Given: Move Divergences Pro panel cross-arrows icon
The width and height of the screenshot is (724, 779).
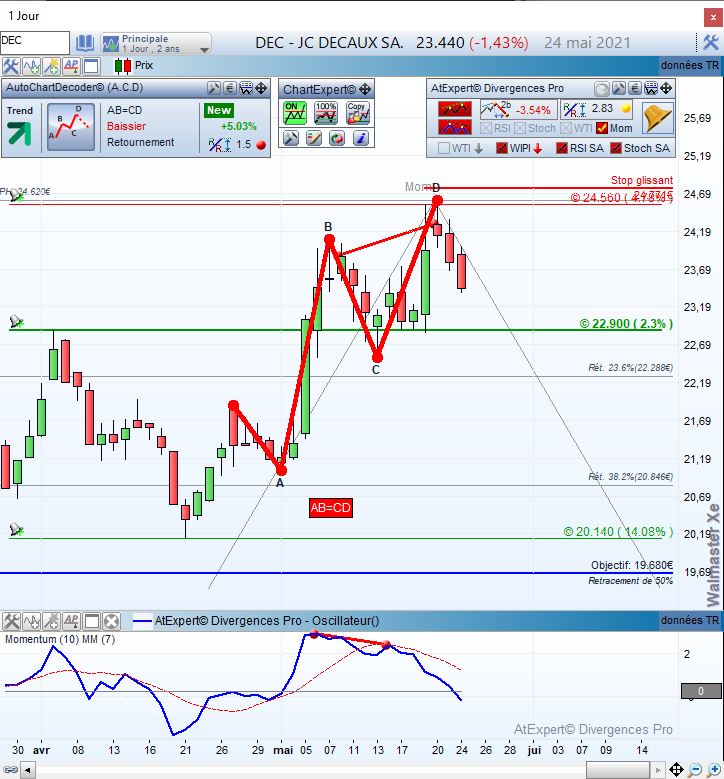Looking at the screenshot, I should pyautogui.click(x=666, y=89).
